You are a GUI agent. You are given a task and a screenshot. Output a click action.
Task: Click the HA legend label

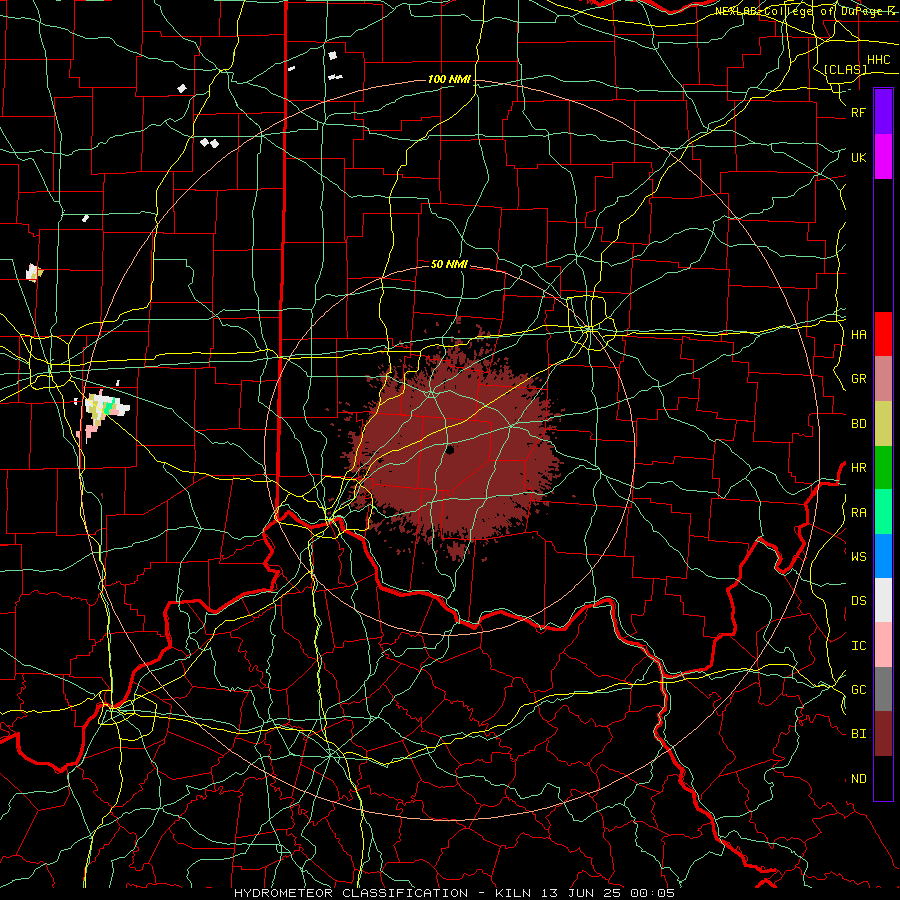pyautogui.click(x=859, y=334)
